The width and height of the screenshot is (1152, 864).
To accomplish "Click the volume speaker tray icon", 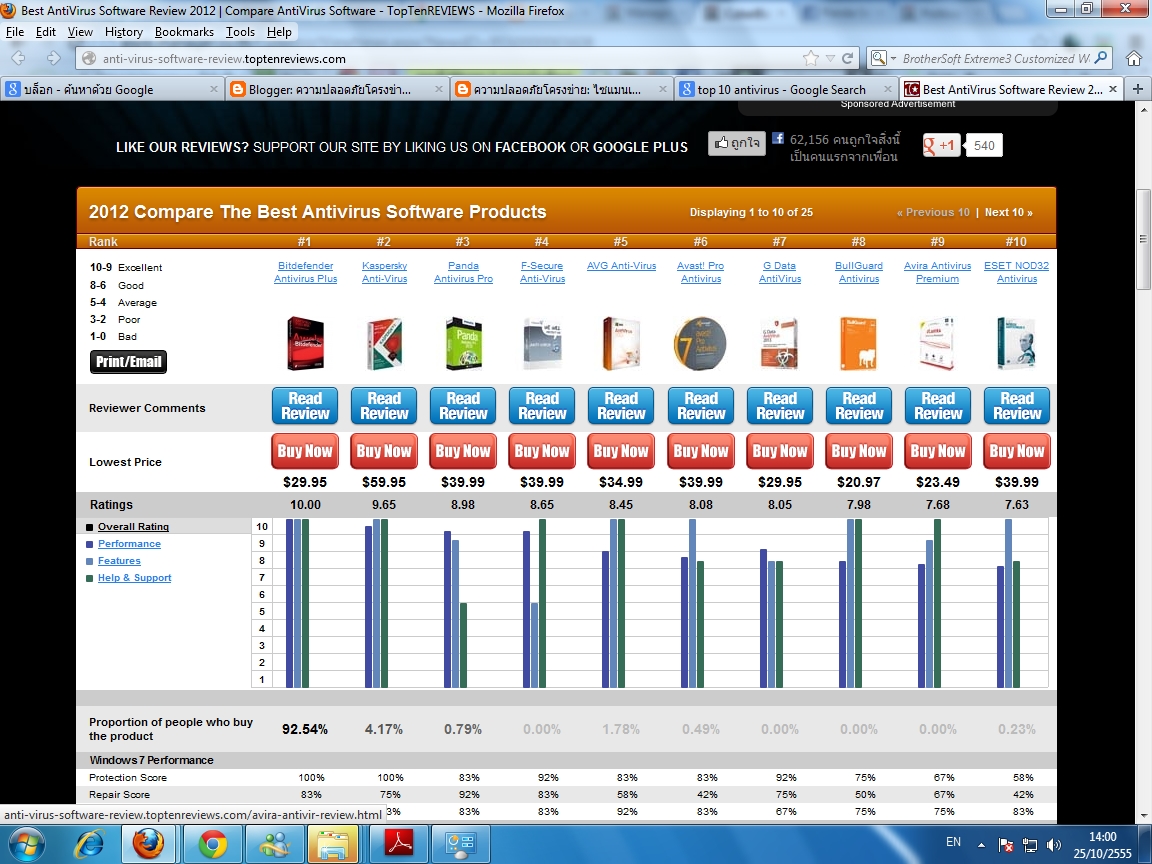I will pos(1054,845).
